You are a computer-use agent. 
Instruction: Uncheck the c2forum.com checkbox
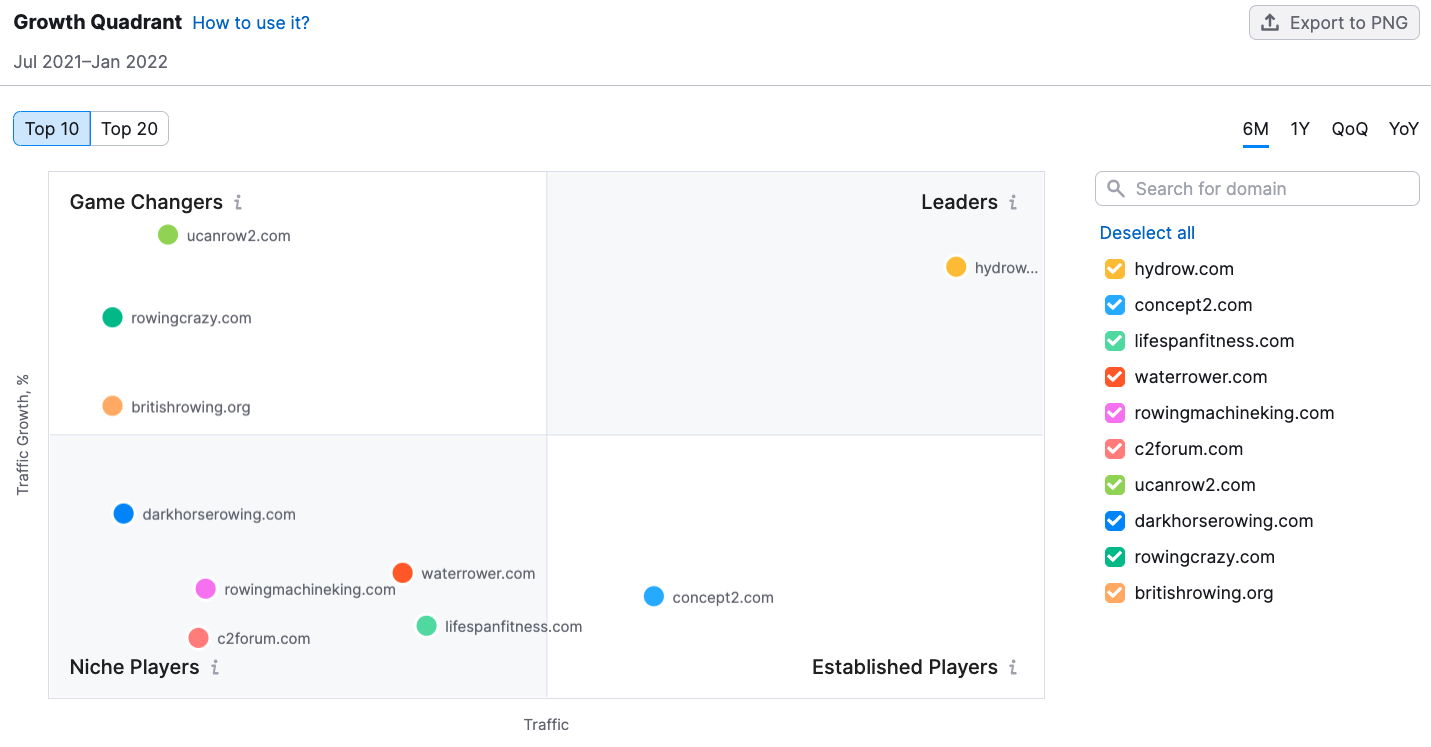(1115, 449)
